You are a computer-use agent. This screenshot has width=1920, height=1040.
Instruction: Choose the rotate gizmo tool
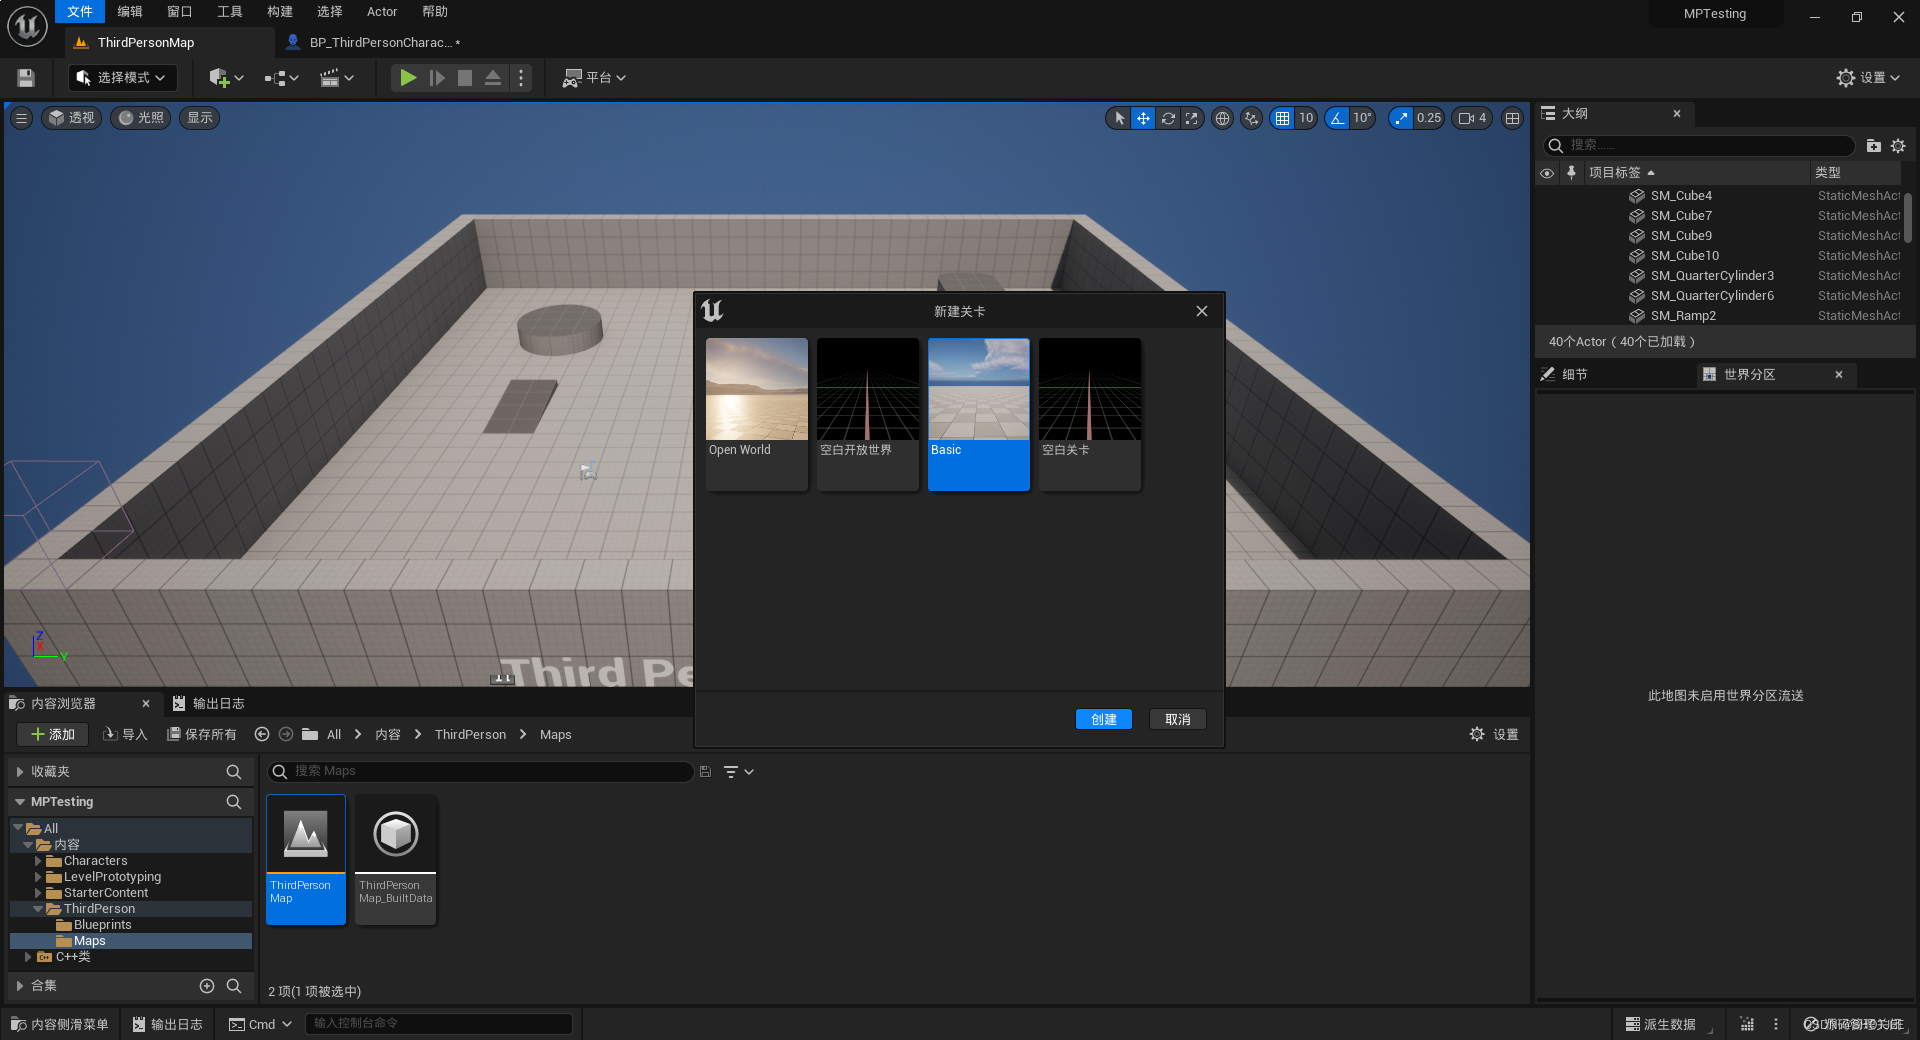(1168, 118)
